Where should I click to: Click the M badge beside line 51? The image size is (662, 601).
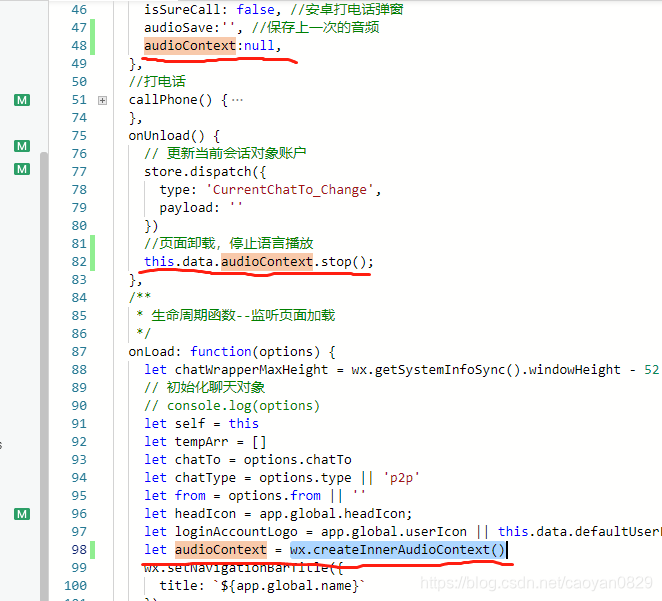click(22, 100)
